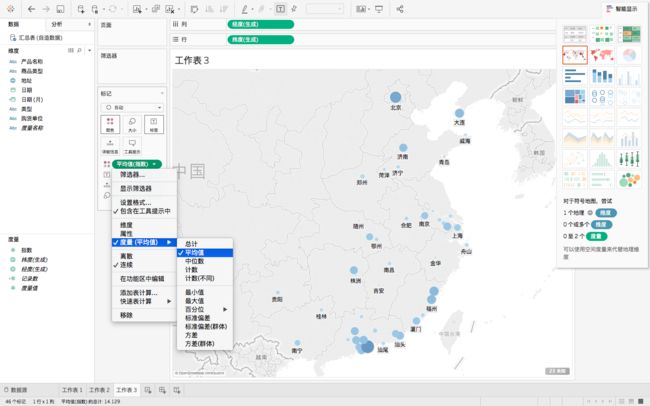
Task: Choose checked 连续 option in menu
Action: pyautogui.click(x=126, y=265)
